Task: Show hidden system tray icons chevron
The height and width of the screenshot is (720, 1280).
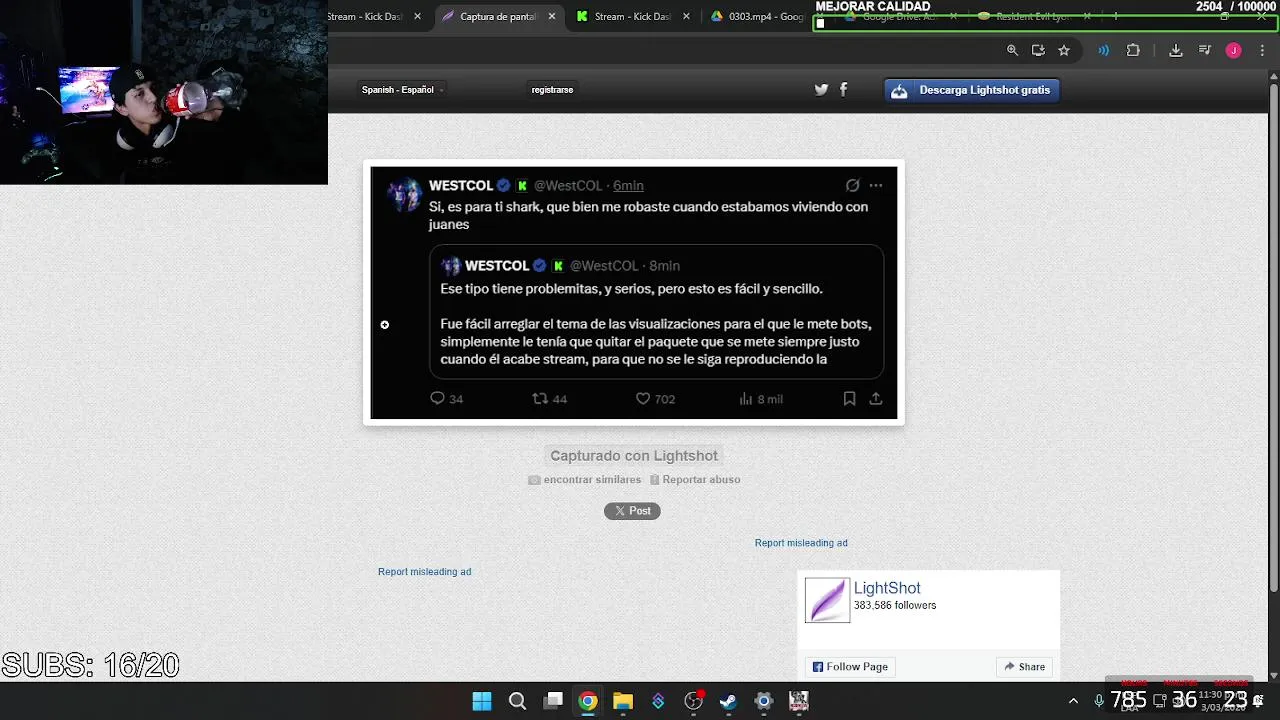Action: [1073, 701]
